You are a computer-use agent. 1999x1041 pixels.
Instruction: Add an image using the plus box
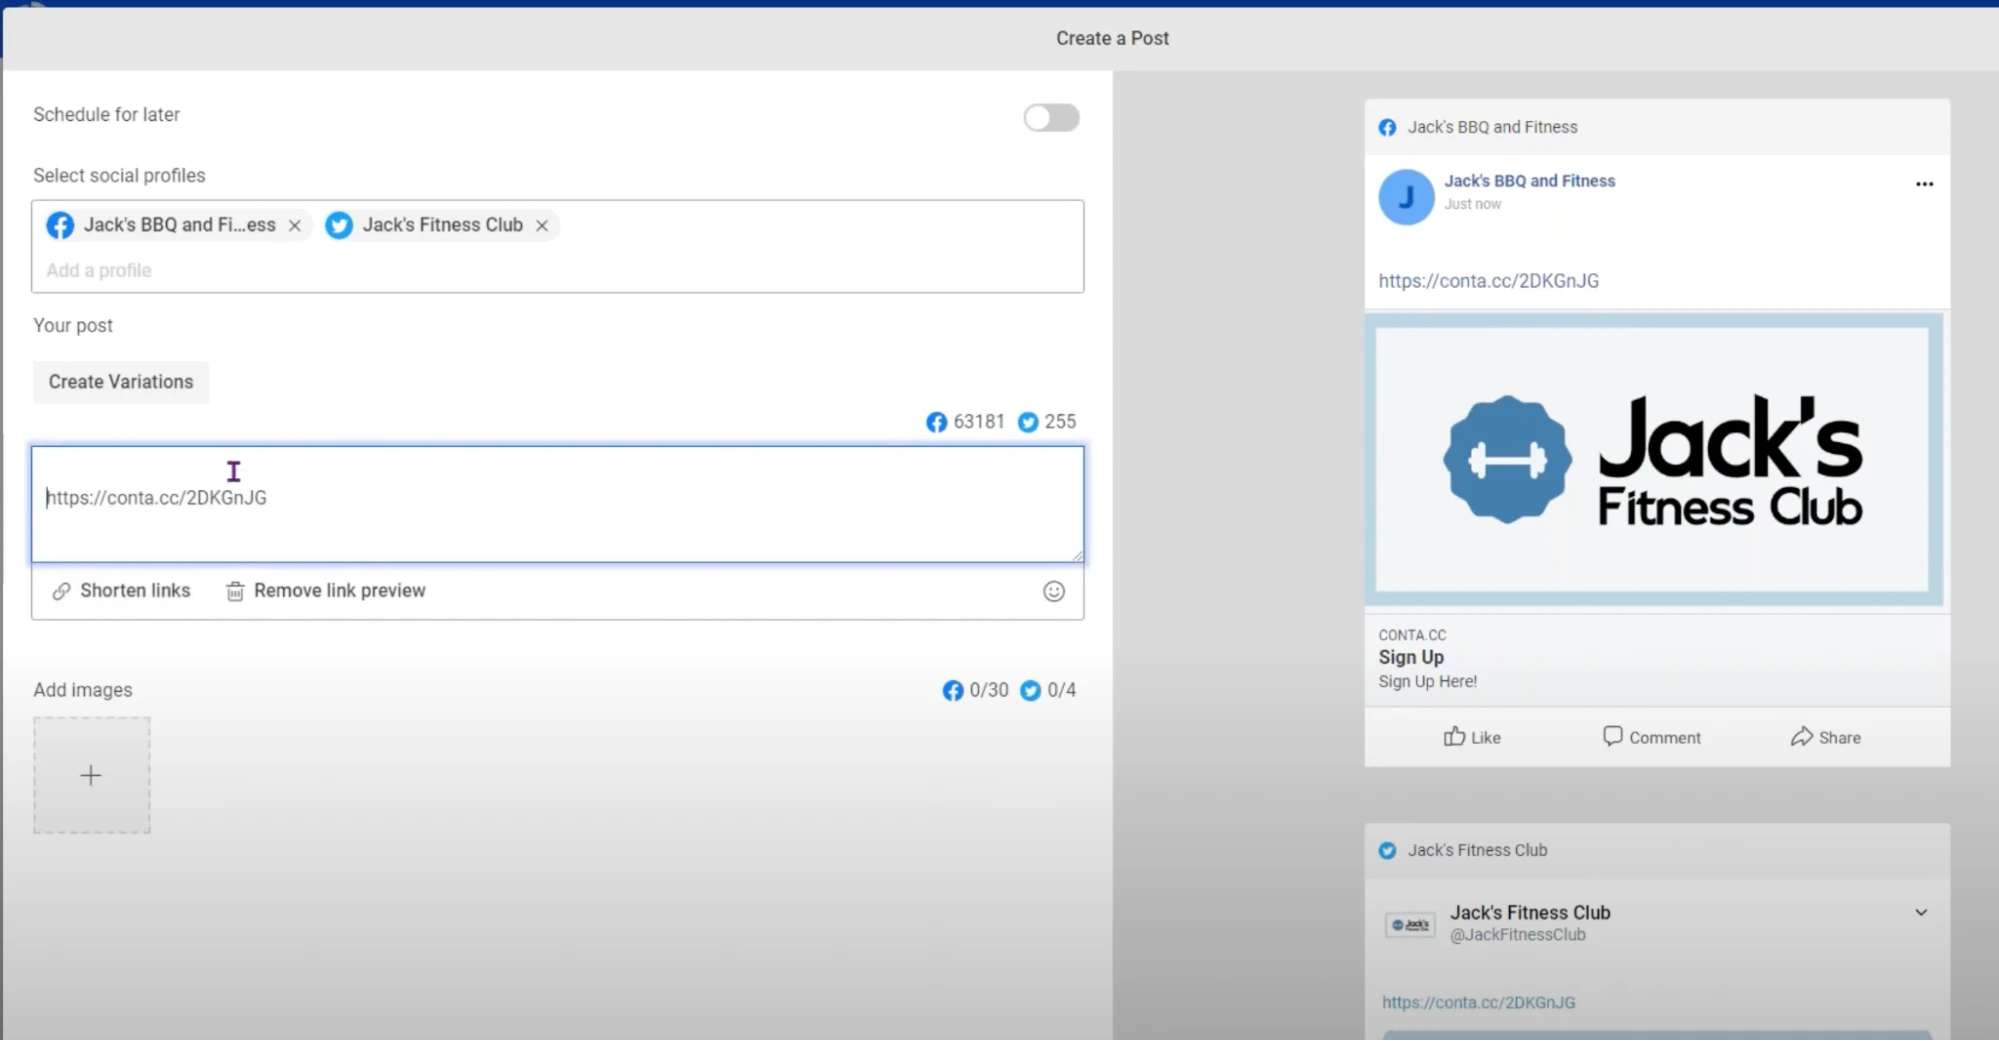[x=91, y=776]
